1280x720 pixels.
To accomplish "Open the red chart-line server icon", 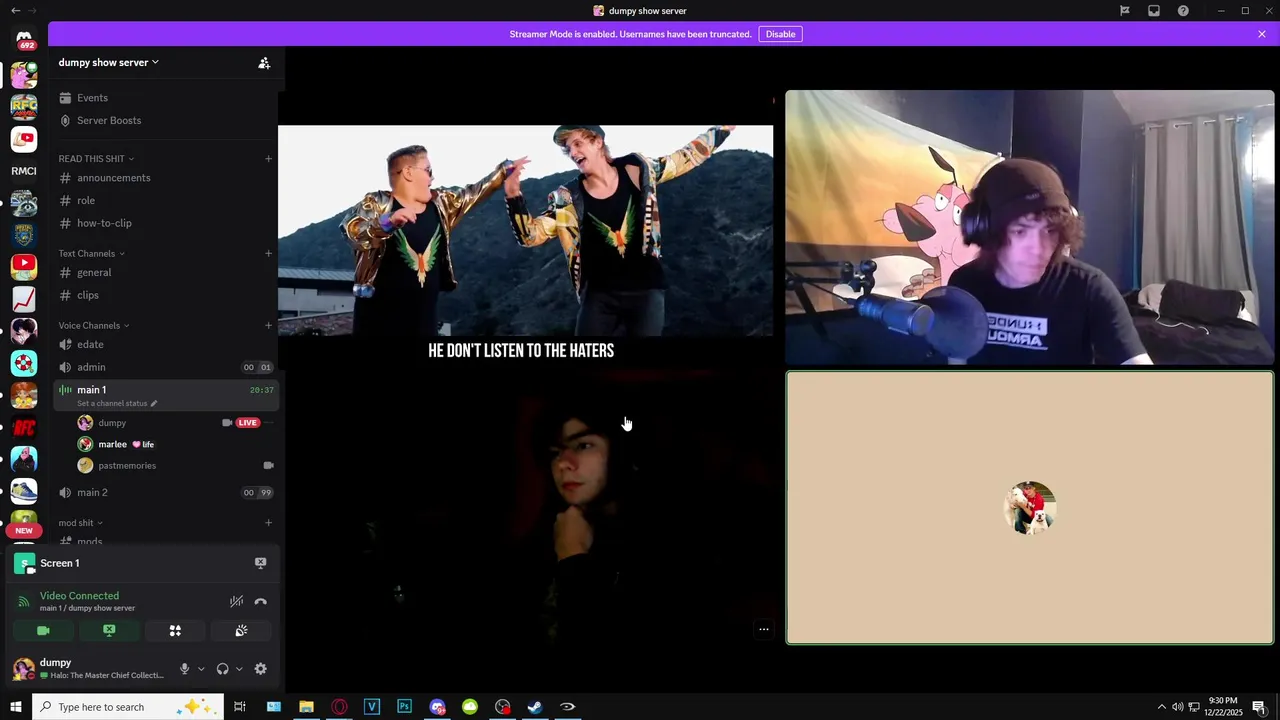I will [24, 299].
